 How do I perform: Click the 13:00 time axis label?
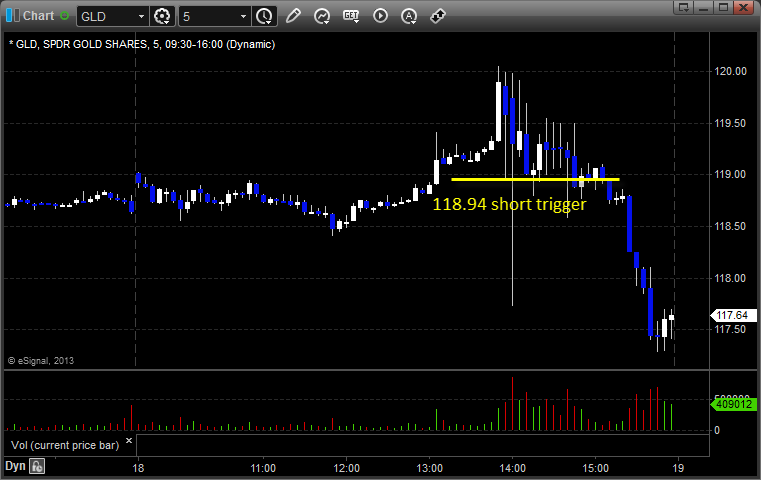click(430, 468)
